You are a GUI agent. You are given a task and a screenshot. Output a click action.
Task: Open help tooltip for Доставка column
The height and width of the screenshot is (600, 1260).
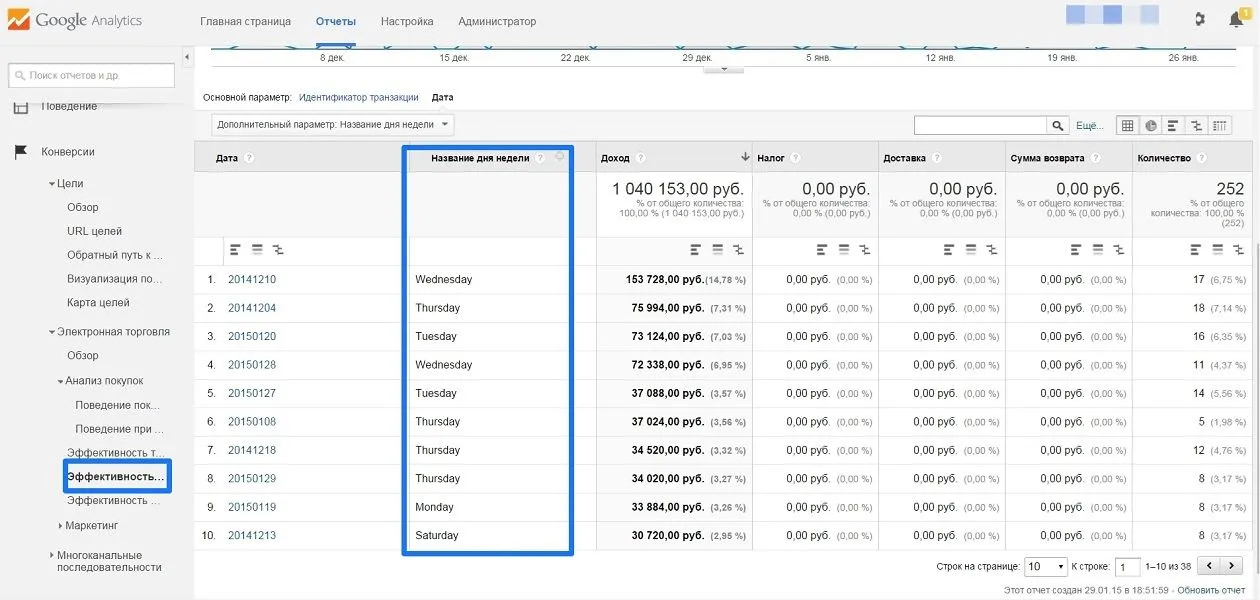(937, 158)
